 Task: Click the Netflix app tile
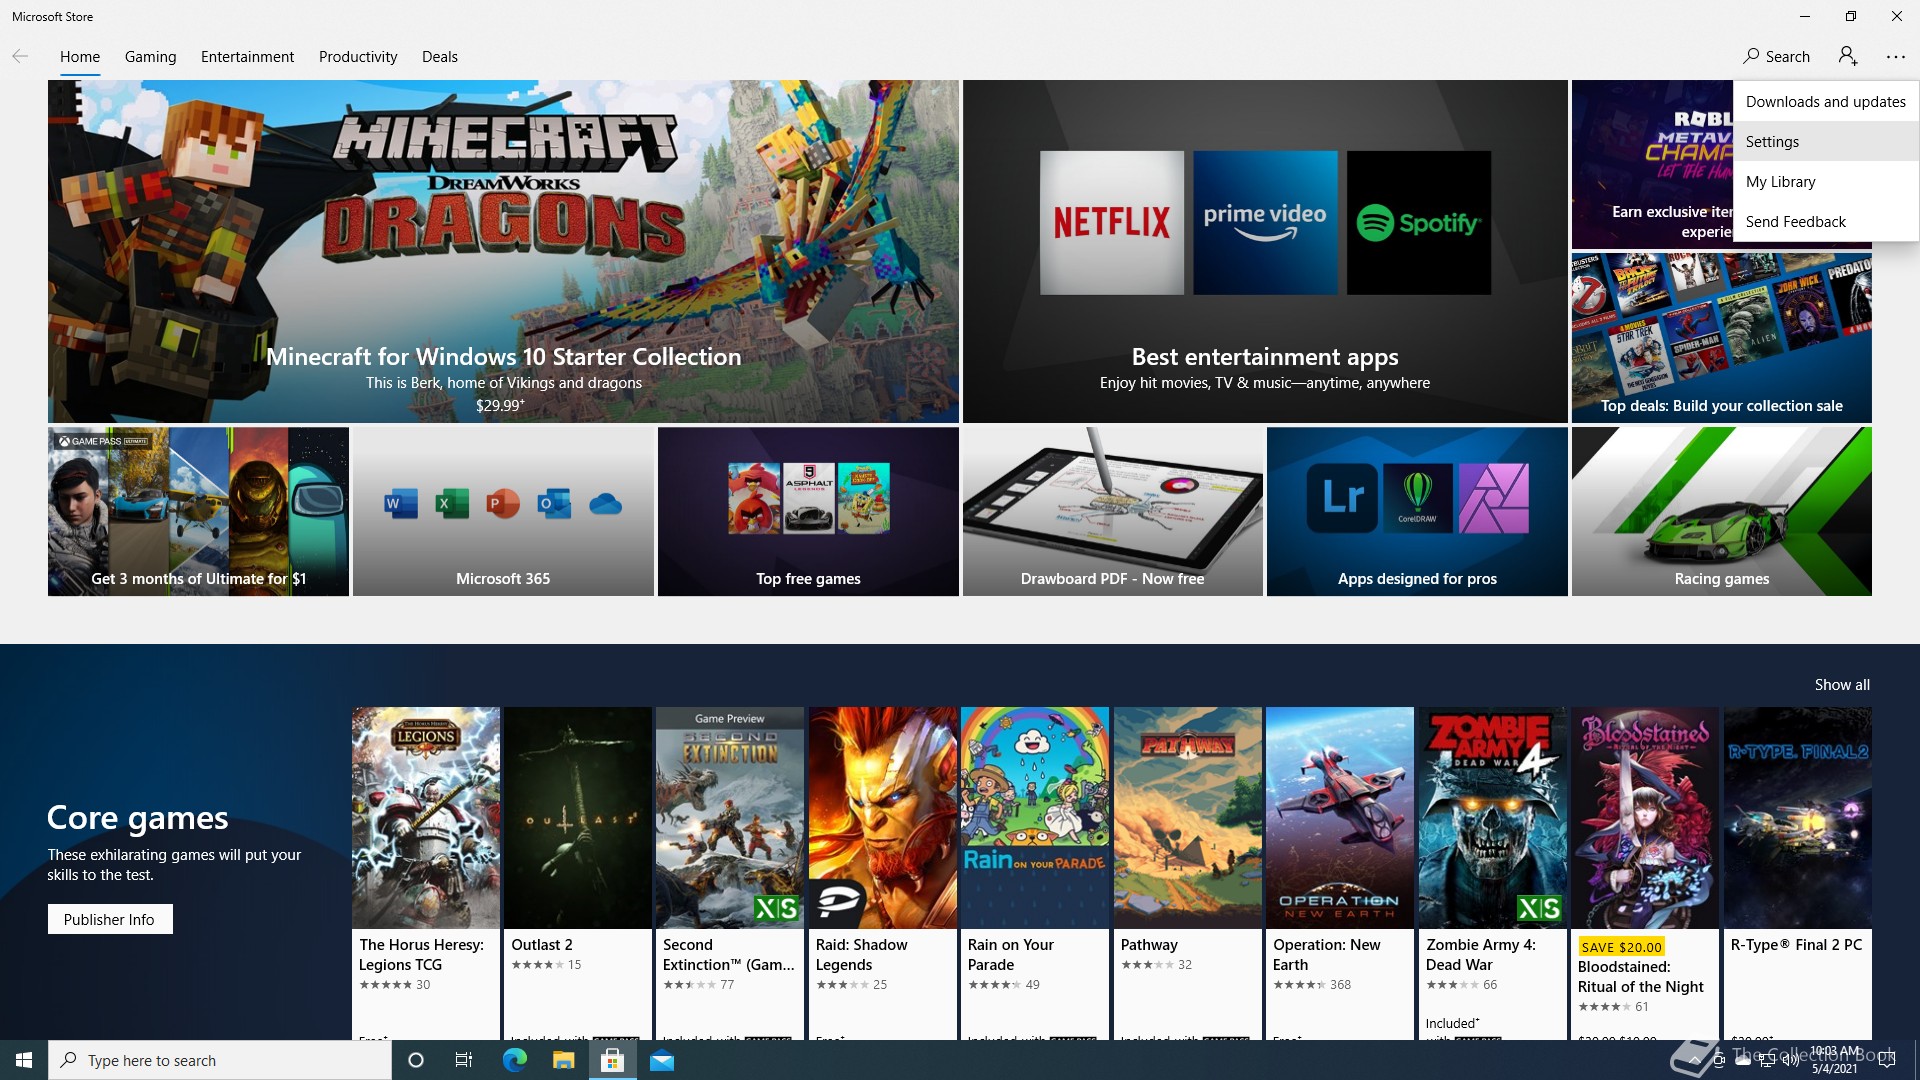pyautogui.click(x=1112, y=223)
